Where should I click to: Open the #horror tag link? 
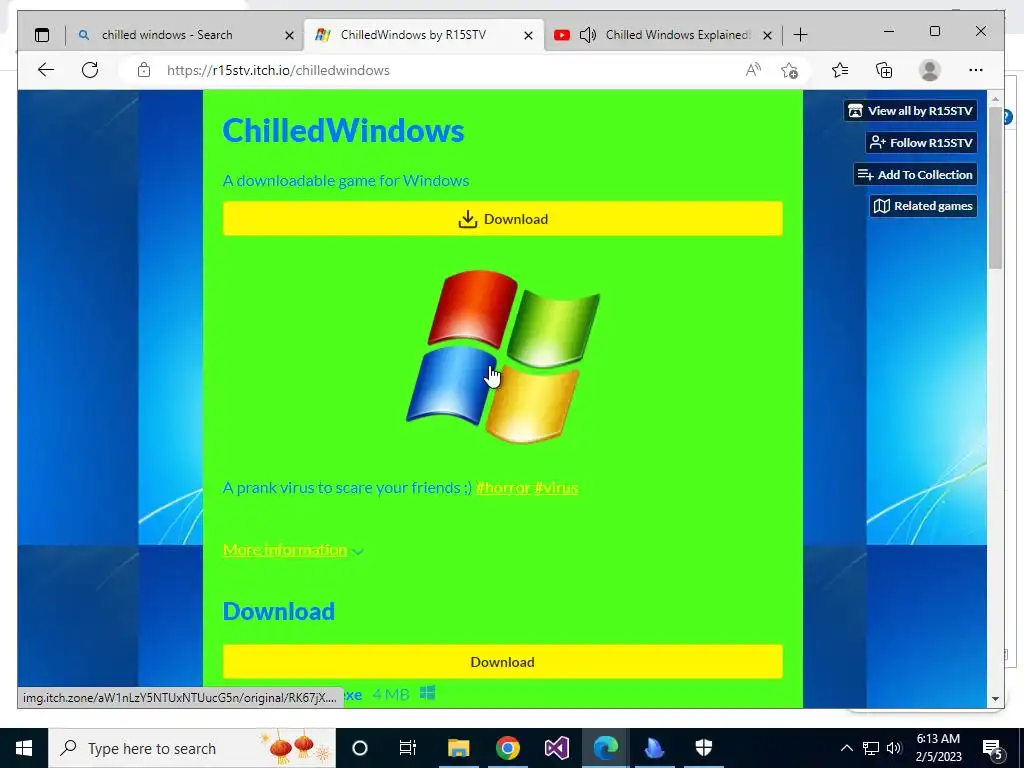pyautogui.click(x=503, y=488)
